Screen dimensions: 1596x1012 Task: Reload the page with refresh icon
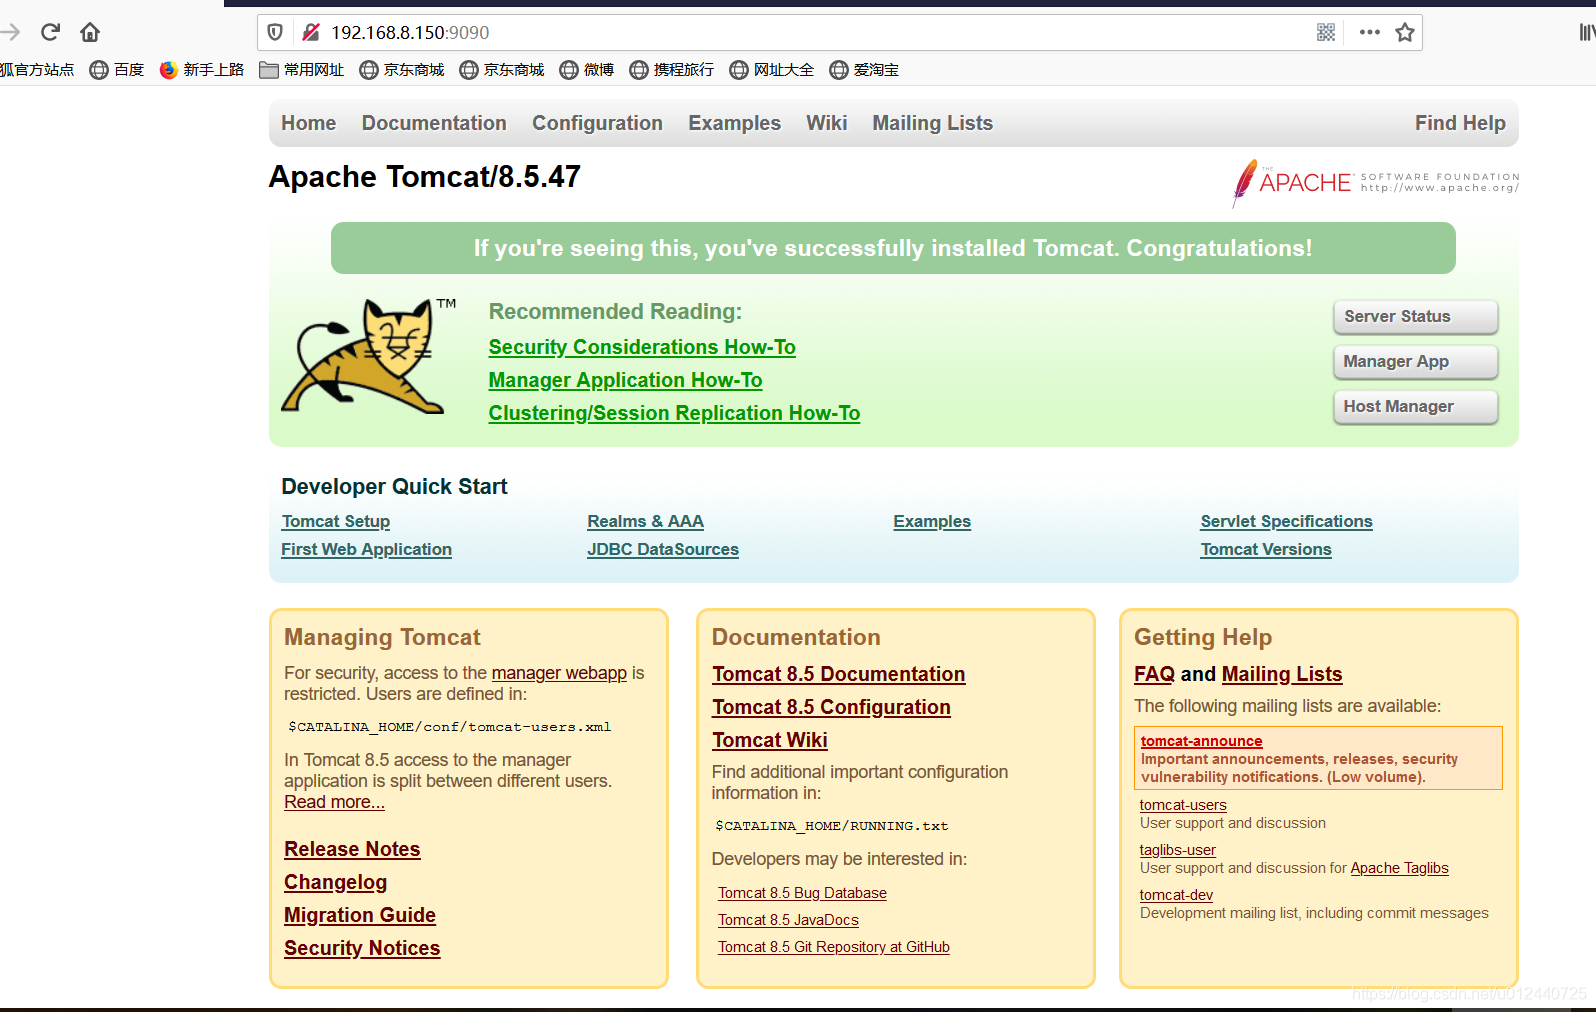pos(50,32)
